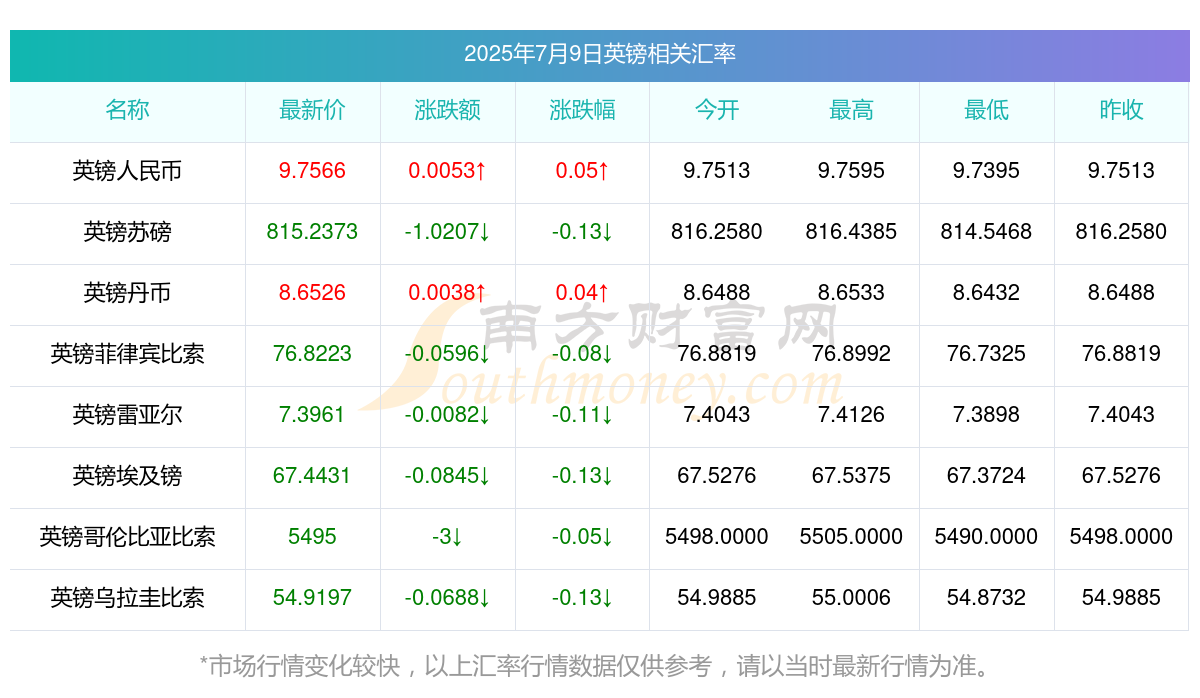The image size is (1200, 698).
Task: Click the row name 英镑丹币
Action: (127, 293)
